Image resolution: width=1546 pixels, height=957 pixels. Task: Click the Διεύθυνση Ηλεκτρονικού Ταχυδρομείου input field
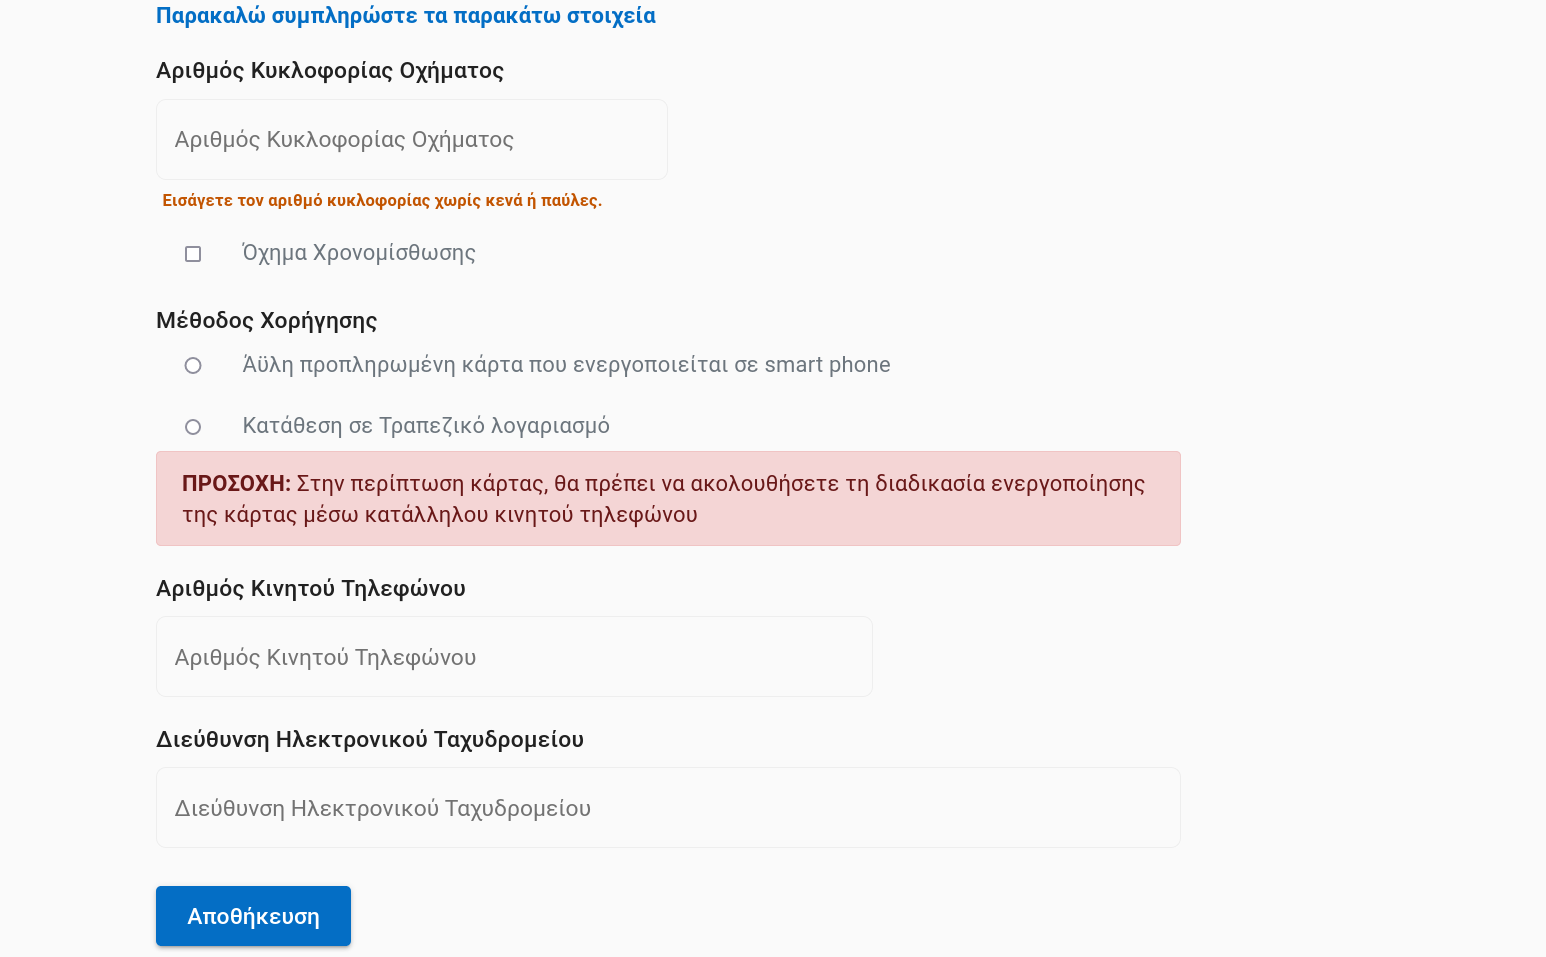pyautogui.click(x=668, y=808)
